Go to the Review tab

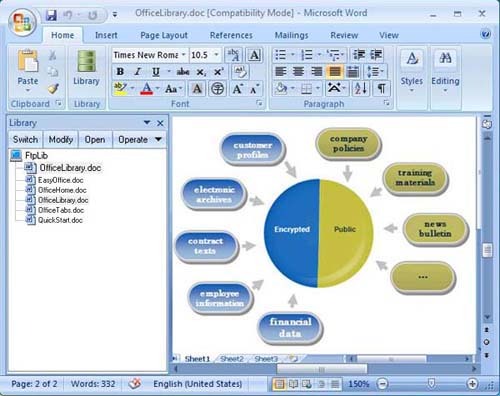(344, 35)
